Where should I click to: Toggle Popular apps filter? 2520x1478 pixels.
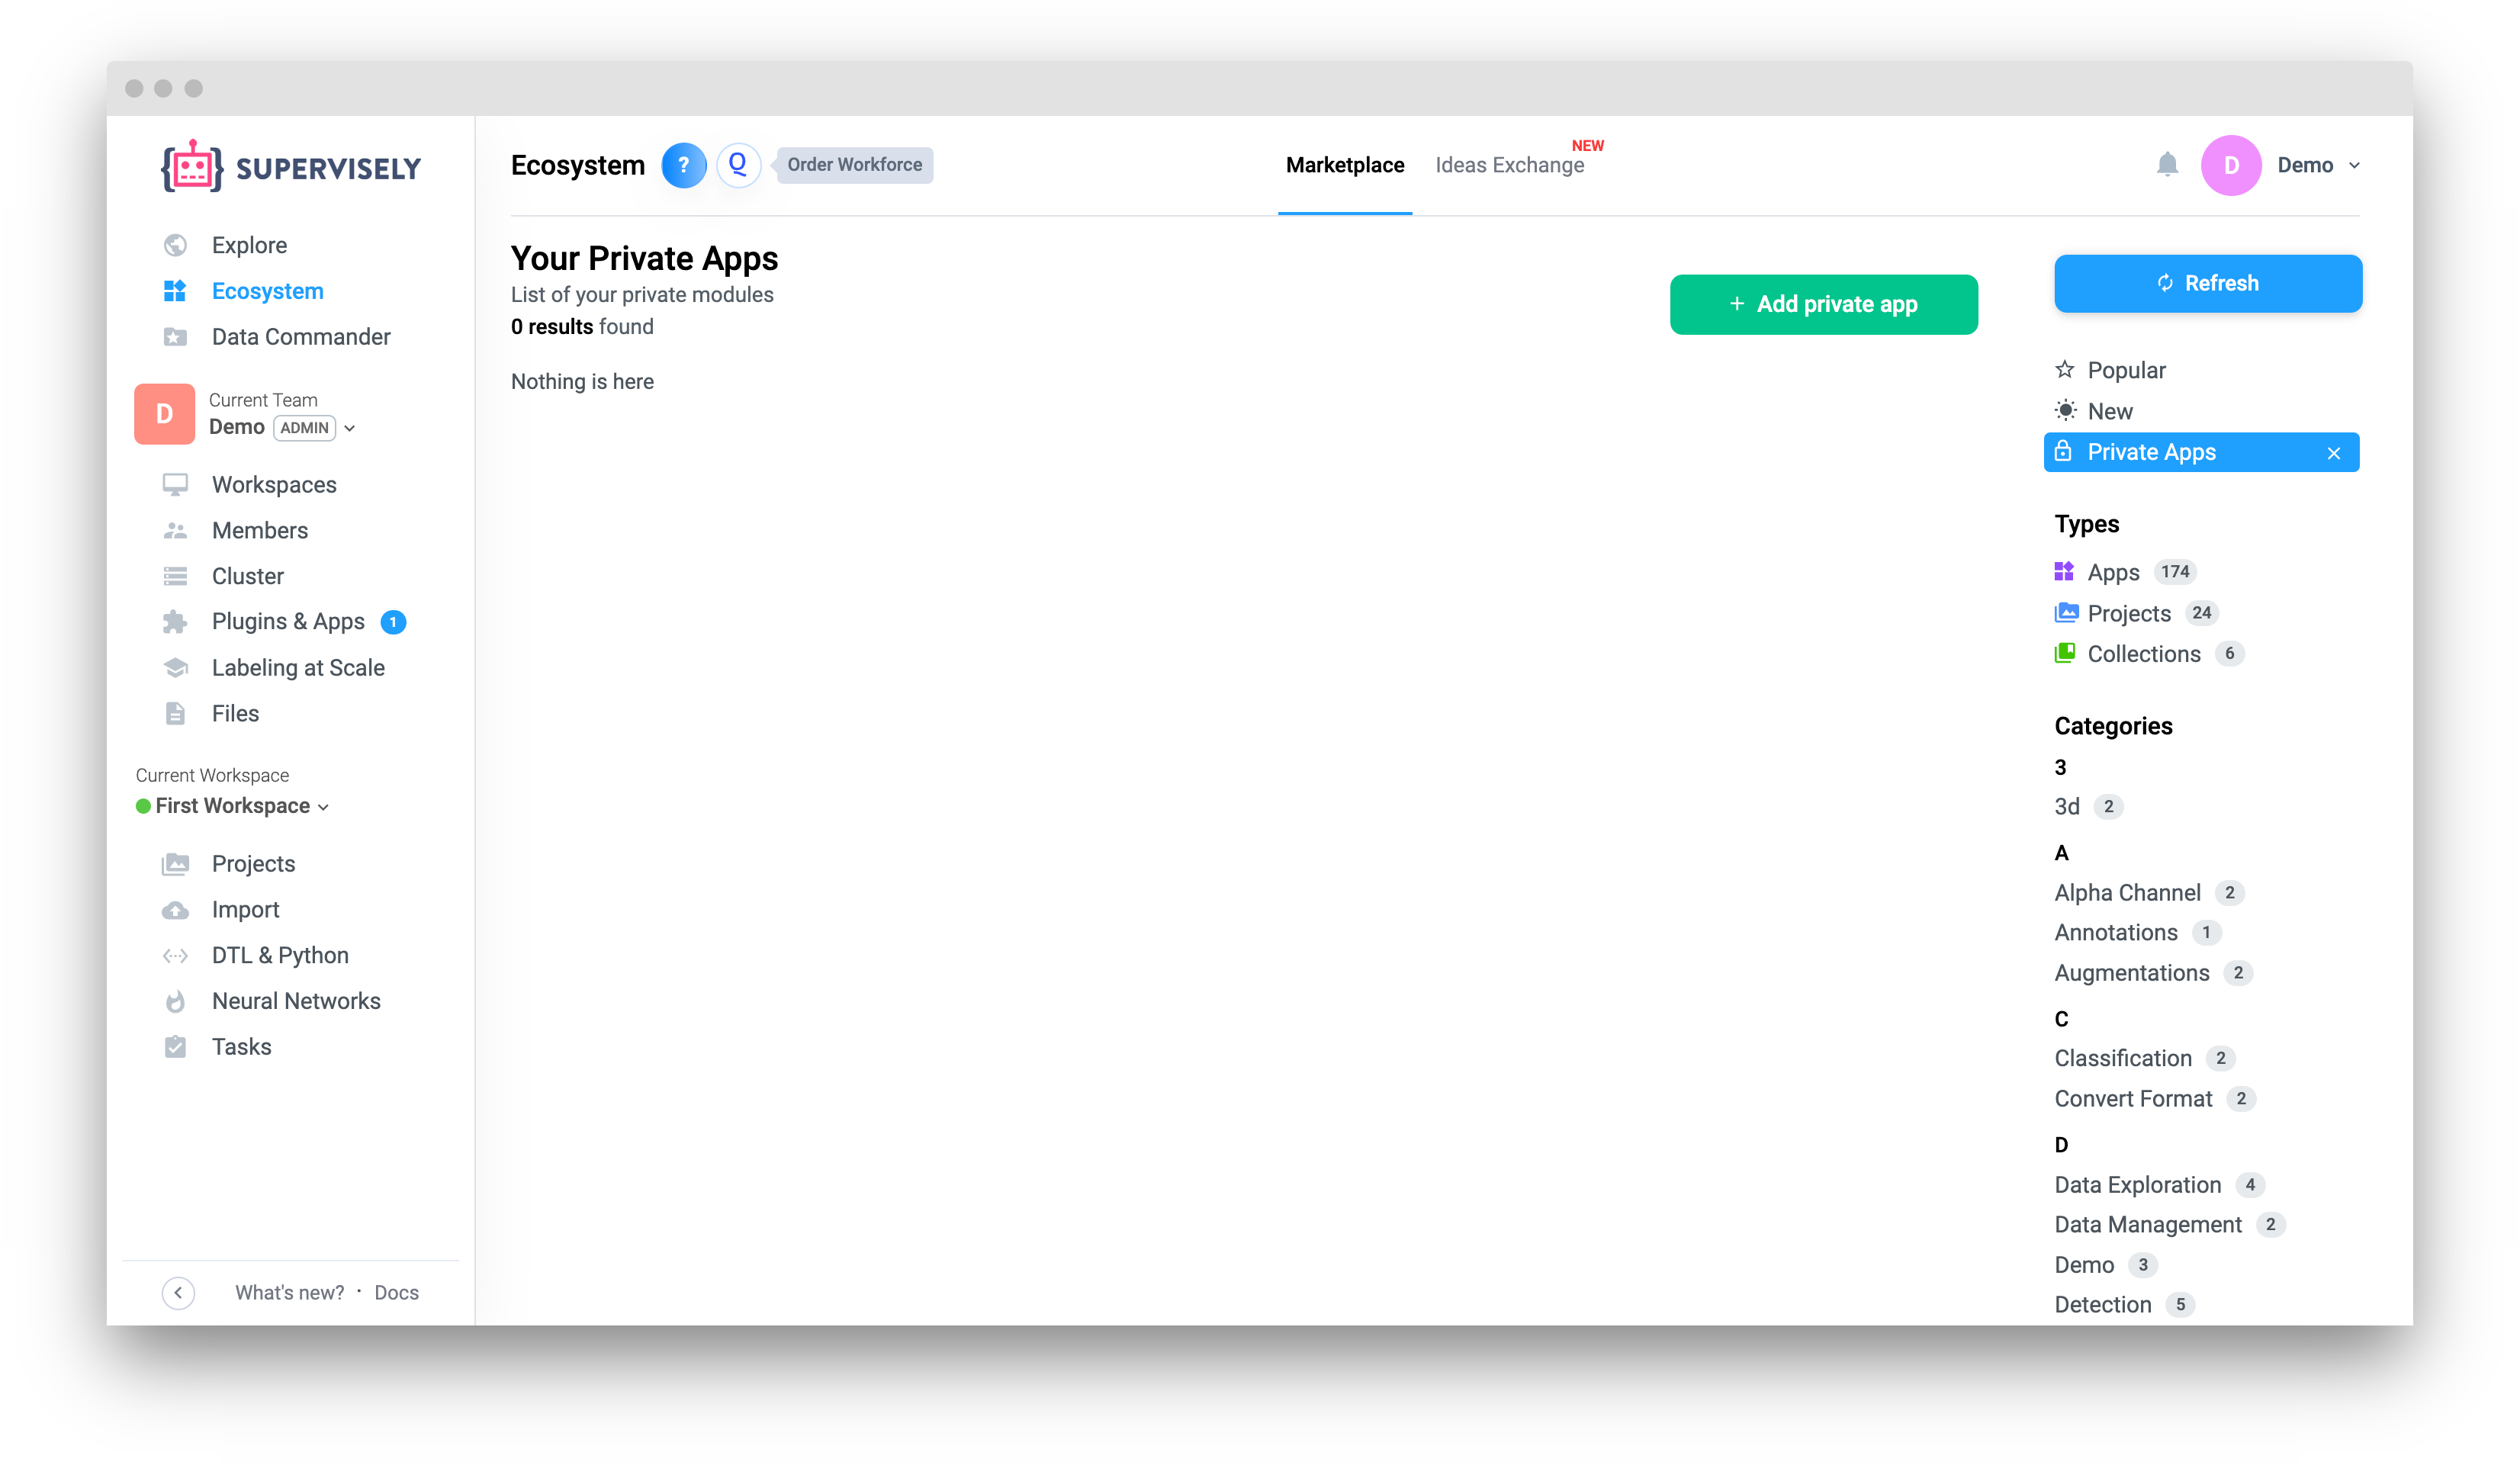(x=2126, y=368)
